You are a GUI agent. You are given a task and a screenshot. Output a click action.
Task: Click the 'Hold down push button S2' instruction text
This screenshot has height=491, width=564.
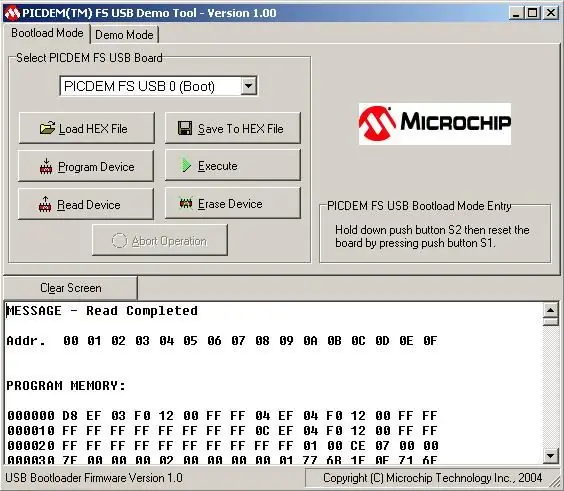pos(432,236)
